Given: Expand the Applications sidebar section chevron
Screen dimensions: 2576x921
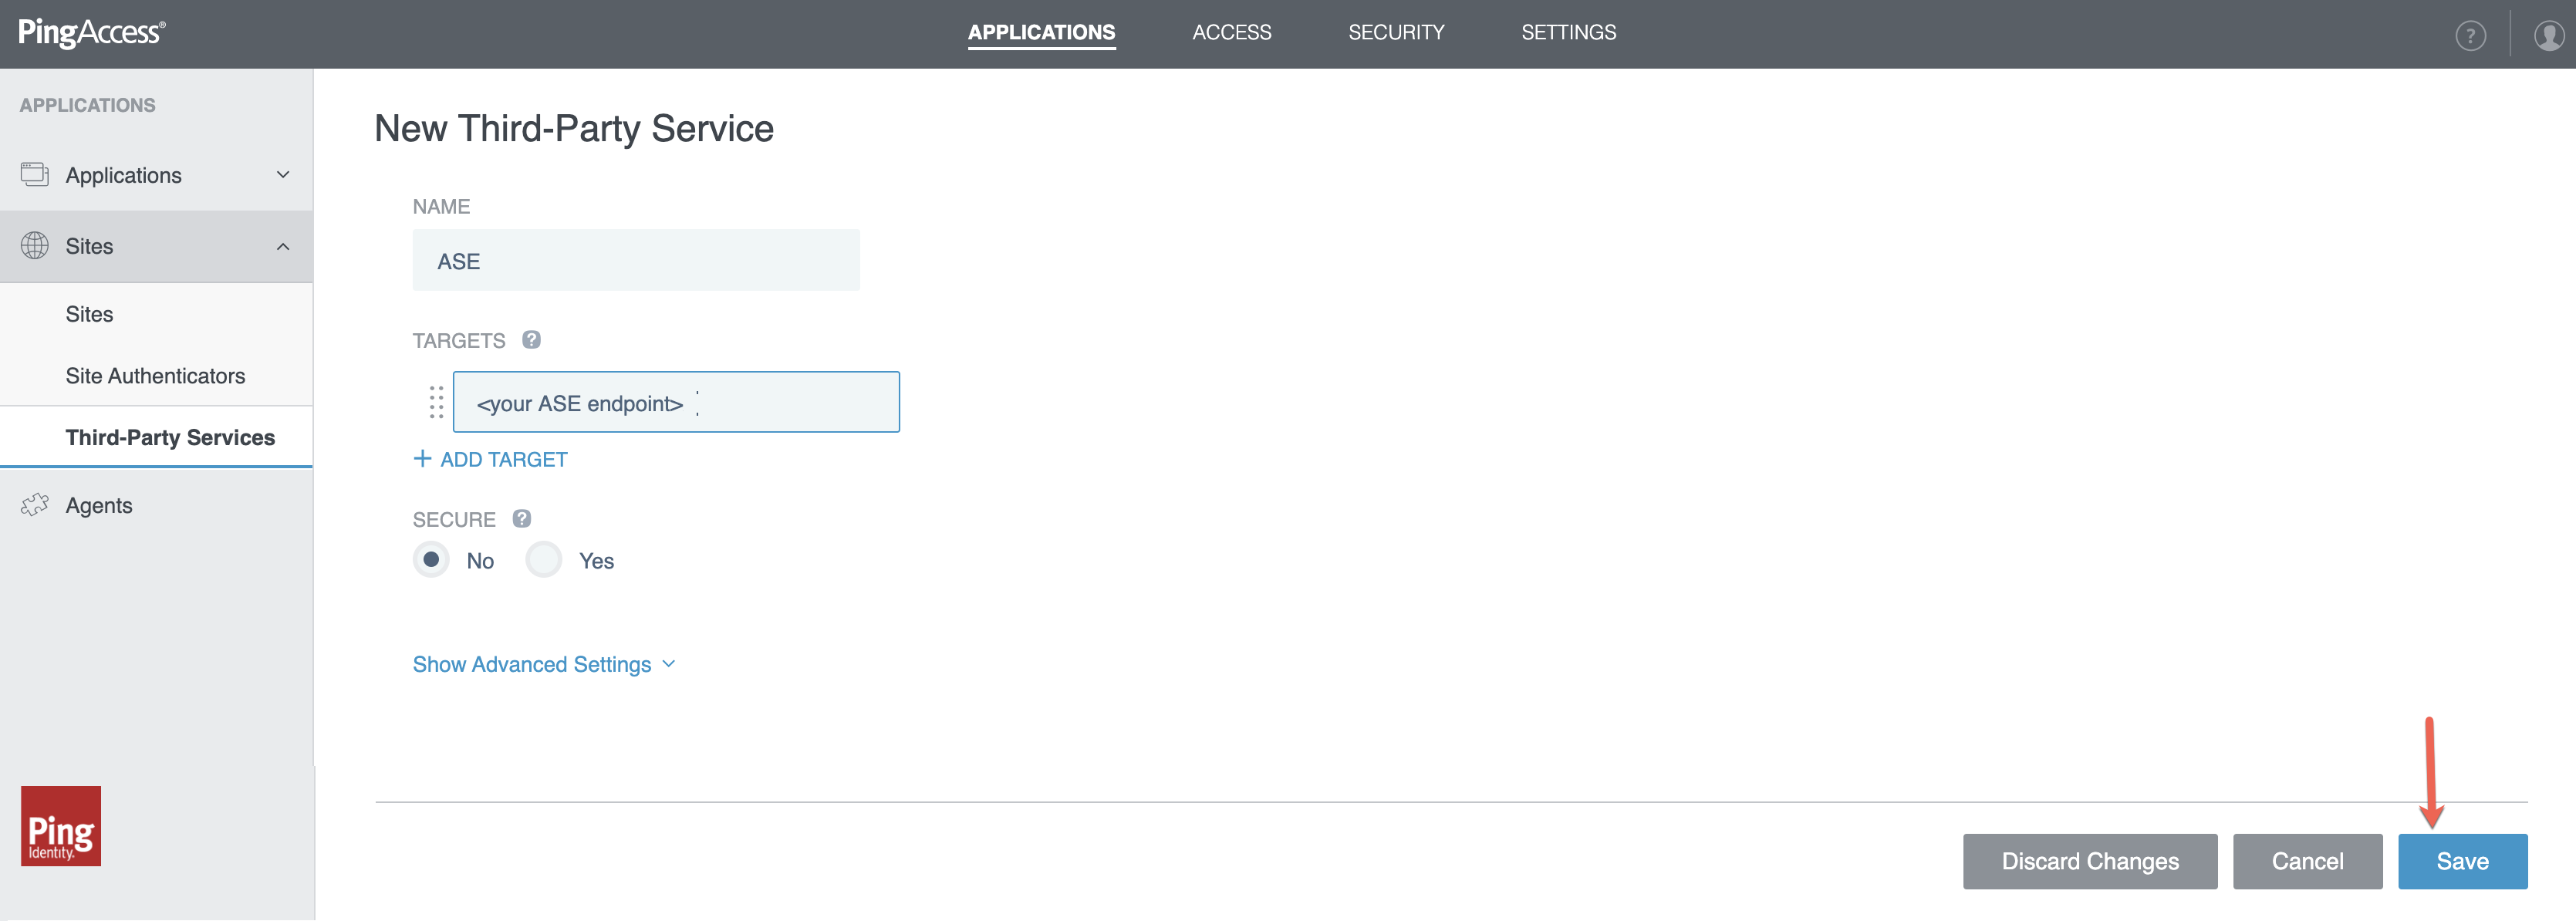Looking at the screenshot, I should [x=283, y=175].
